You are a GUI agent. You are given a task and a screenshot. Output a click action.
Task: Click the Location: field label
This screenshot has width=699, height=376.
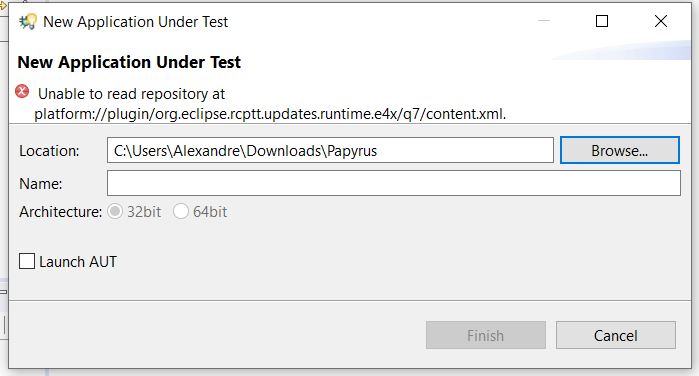(x=49, y=151)
